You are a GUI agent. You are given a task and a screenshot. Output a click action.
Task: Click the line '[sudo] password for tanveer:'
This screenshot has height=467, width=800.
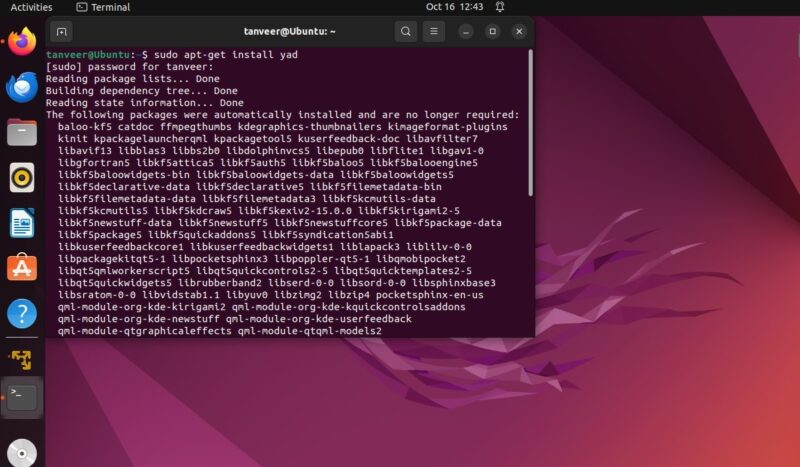click(x=130, y=67)
